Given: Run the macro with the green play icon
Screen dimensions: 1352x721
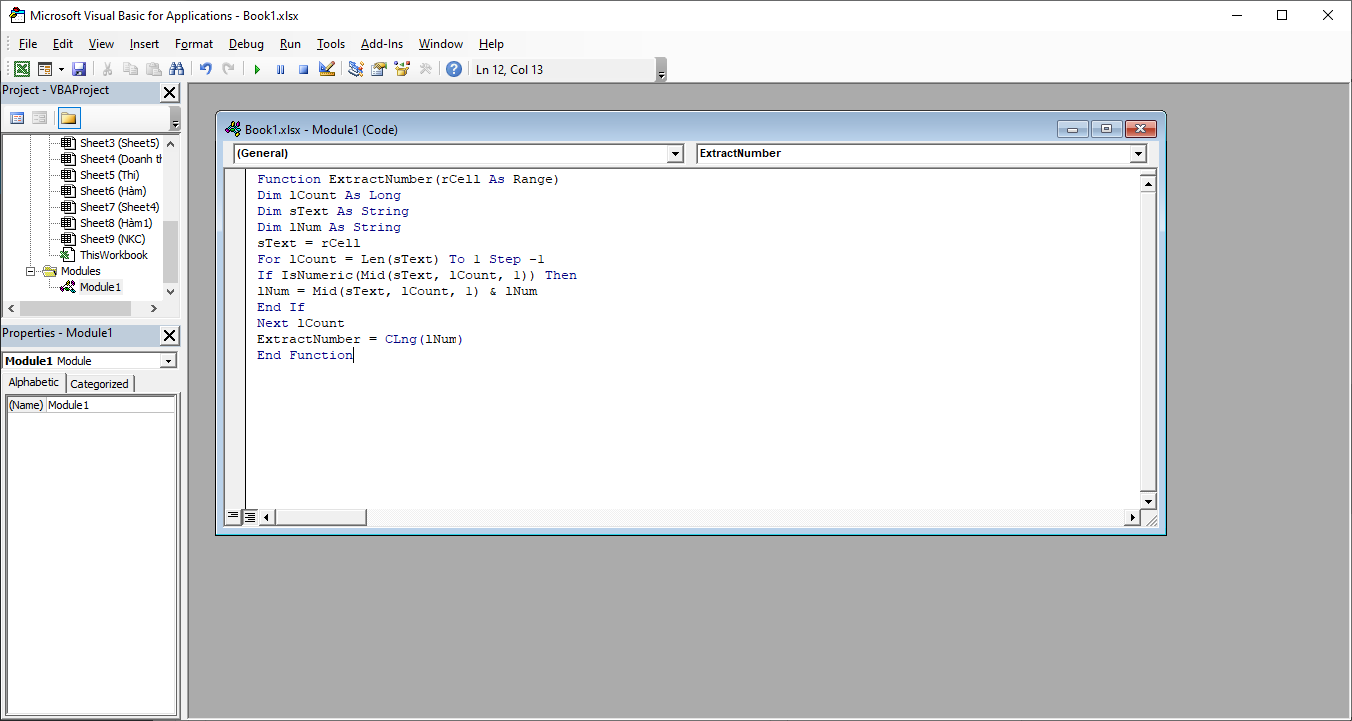Looking at the screenshot, I should pyautogui.click(x=257, y=69).
